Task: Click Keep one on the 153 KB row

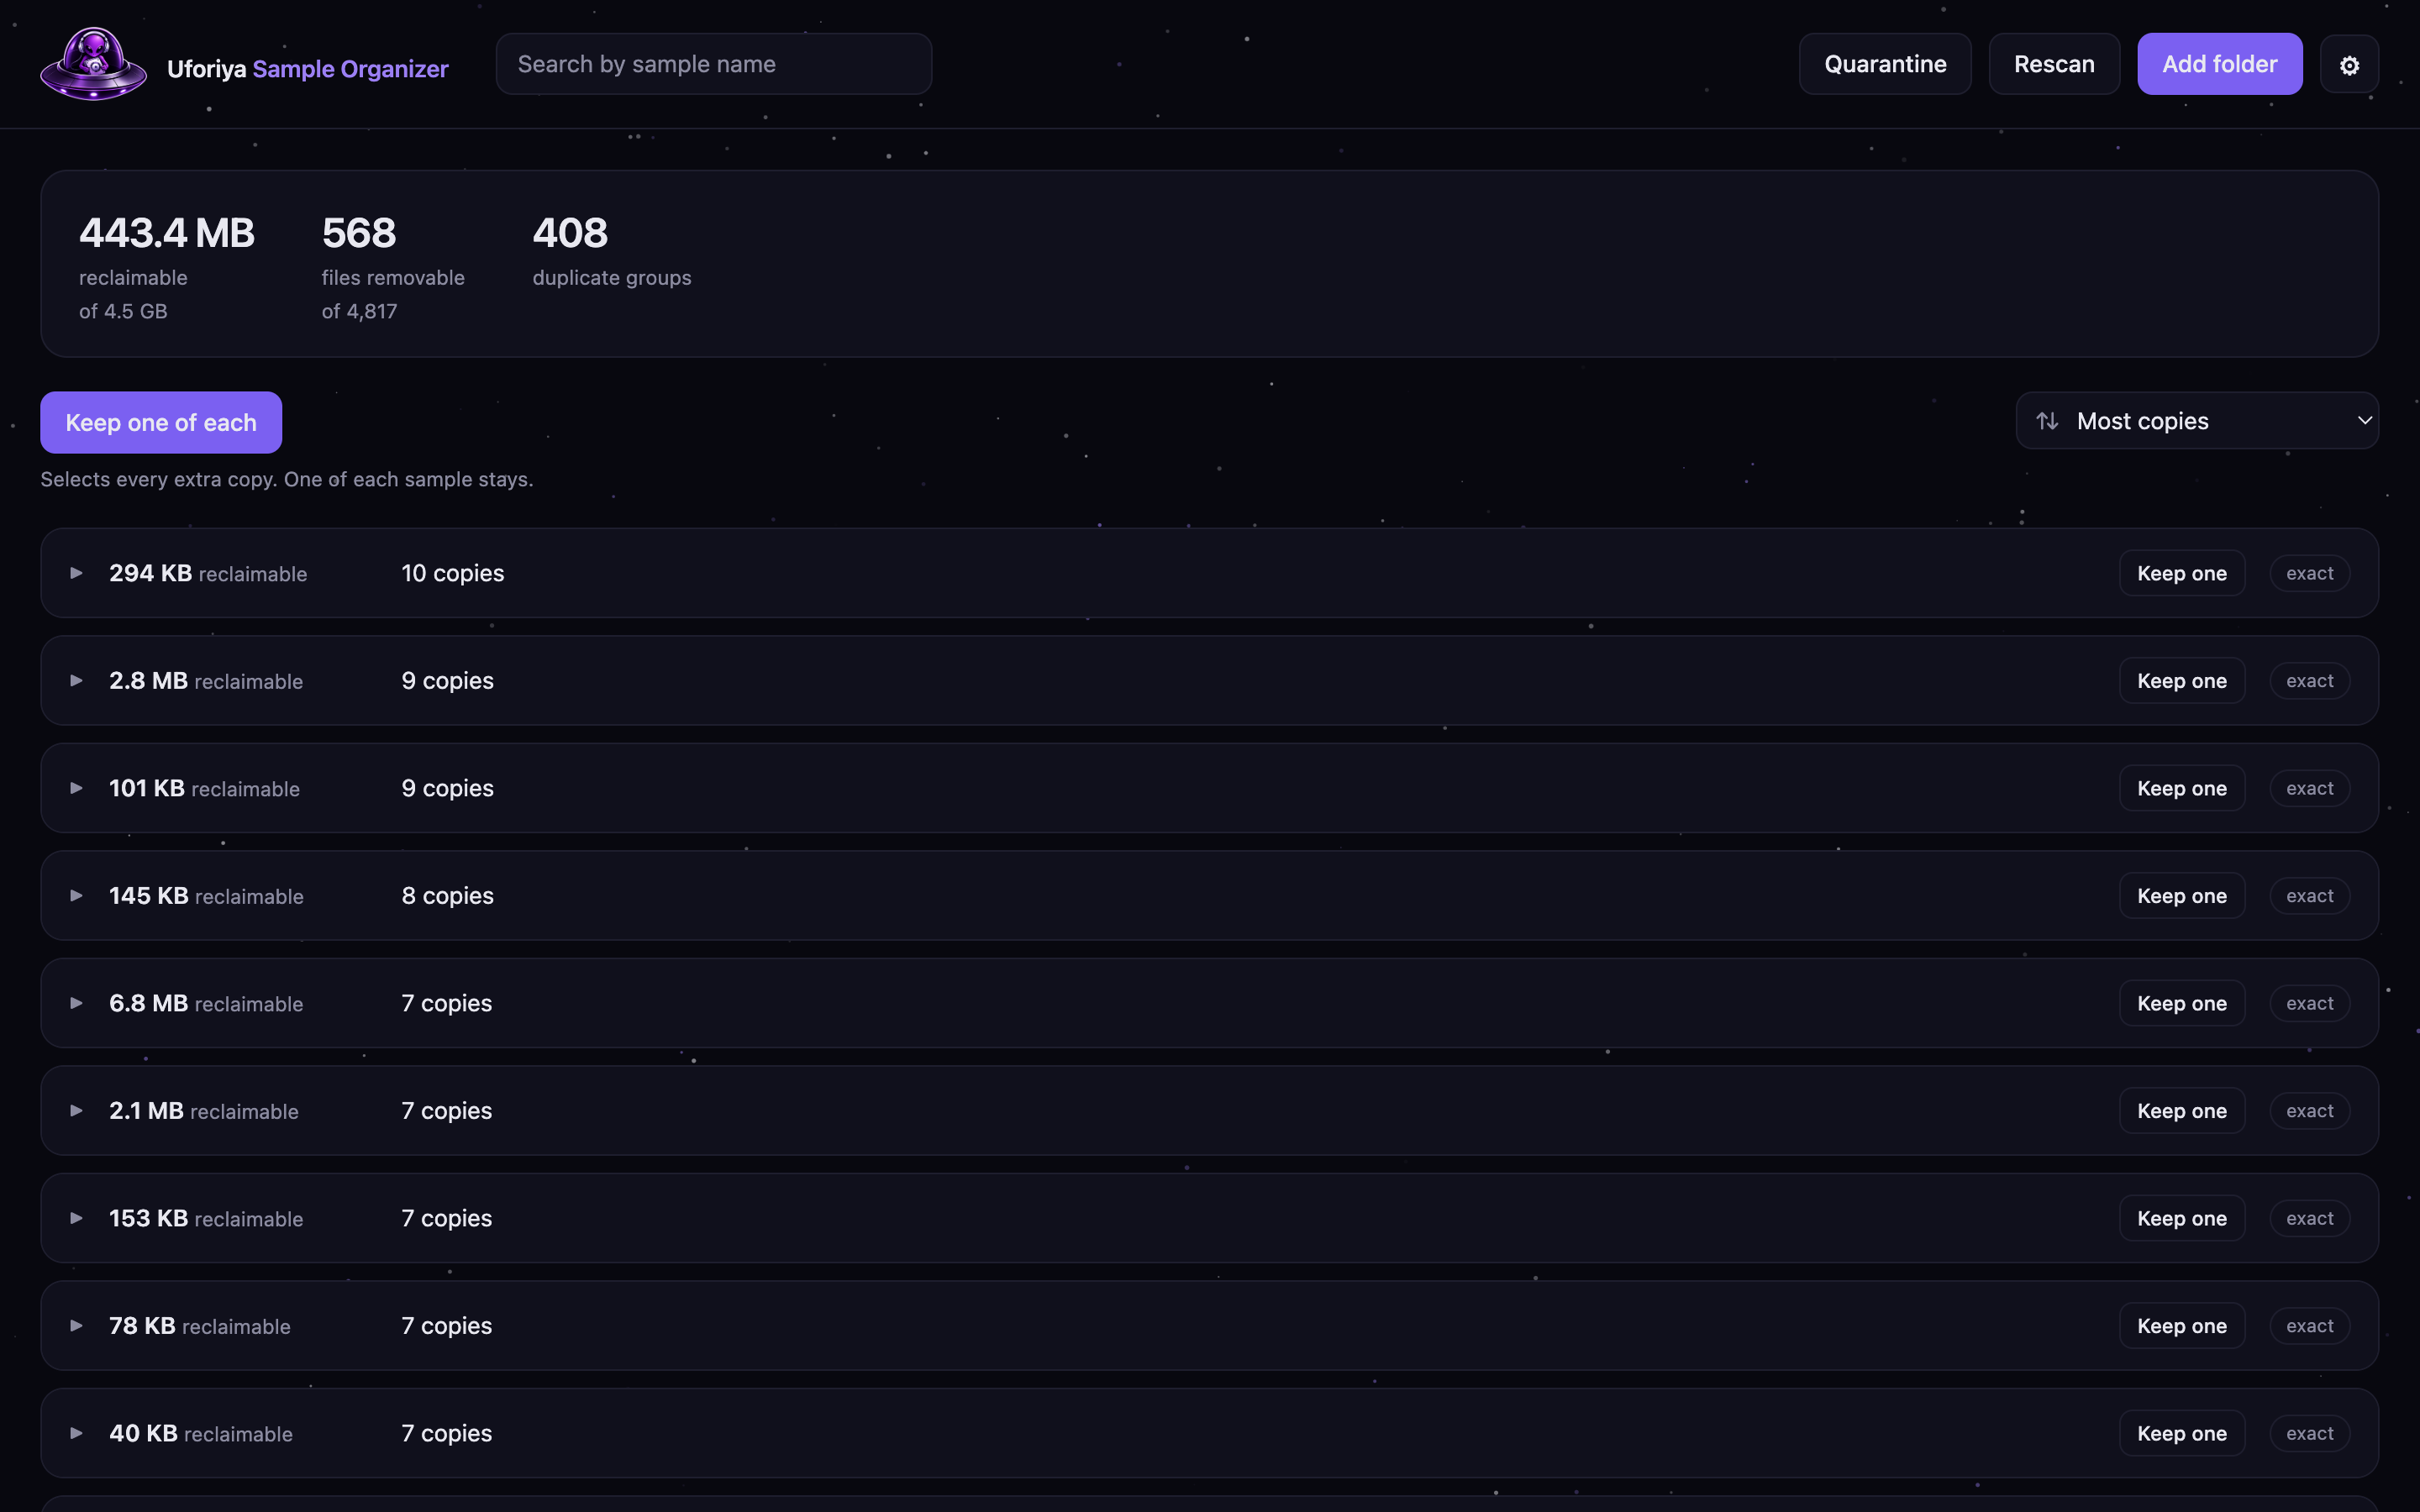Action: (x=2182, y=1218)
